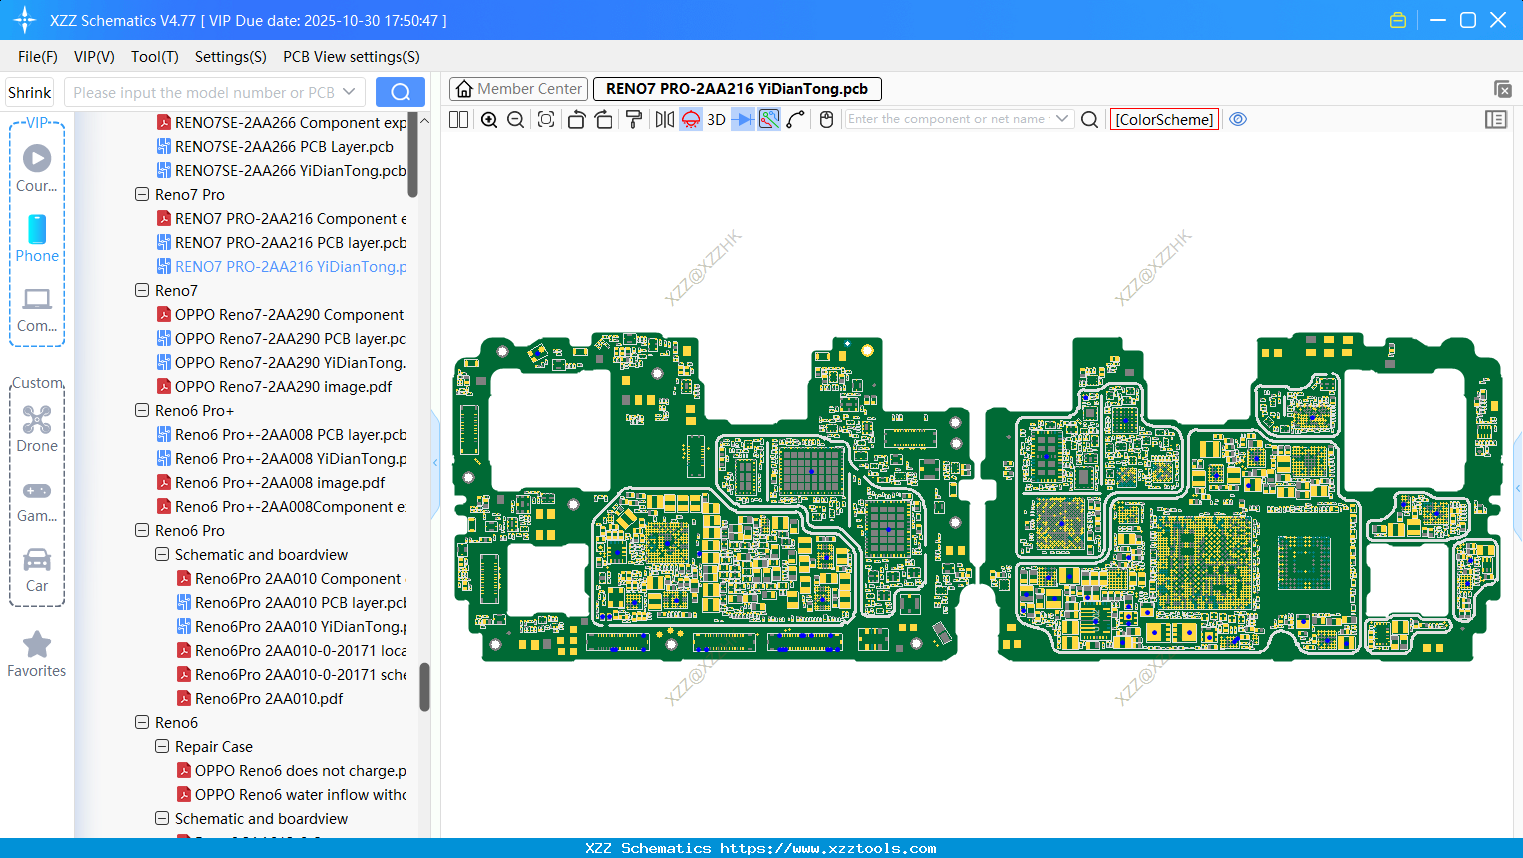The height and width of the screenshot is (858, 1523).
Task: Select the RENO7 PRO-2AA216 YiDianTong.pcb tab
Action: (x=737, y=89)
